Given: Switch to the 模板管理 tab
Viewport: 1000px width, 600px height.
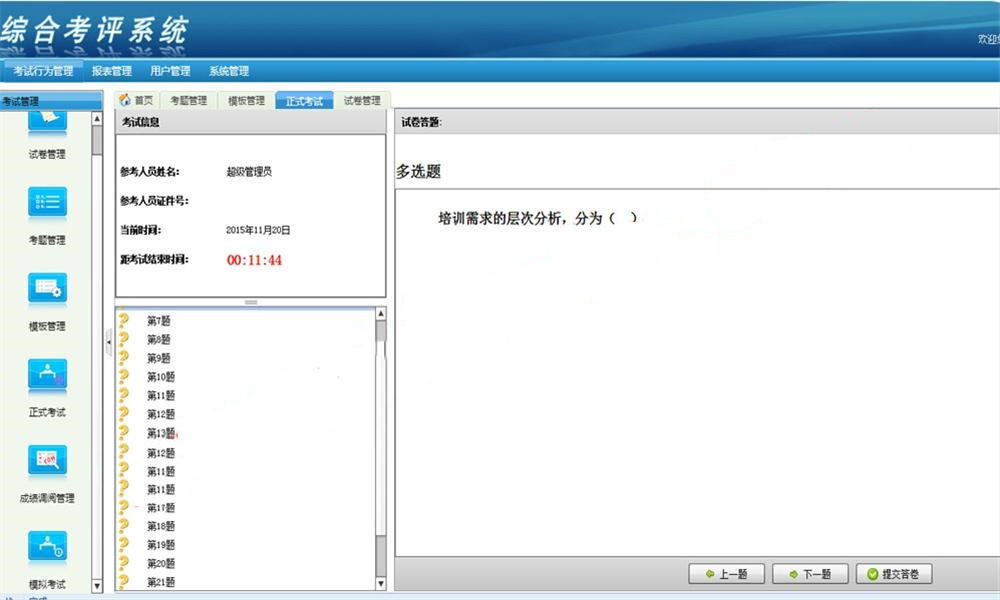Looking at the screenshot, I should (246, 100).
